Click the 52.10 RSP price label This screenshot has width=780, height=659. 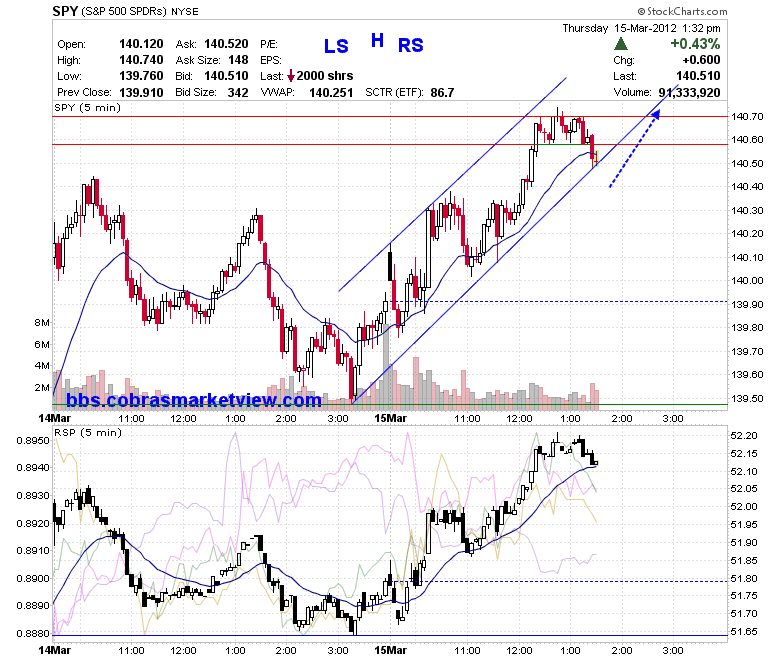744,471
